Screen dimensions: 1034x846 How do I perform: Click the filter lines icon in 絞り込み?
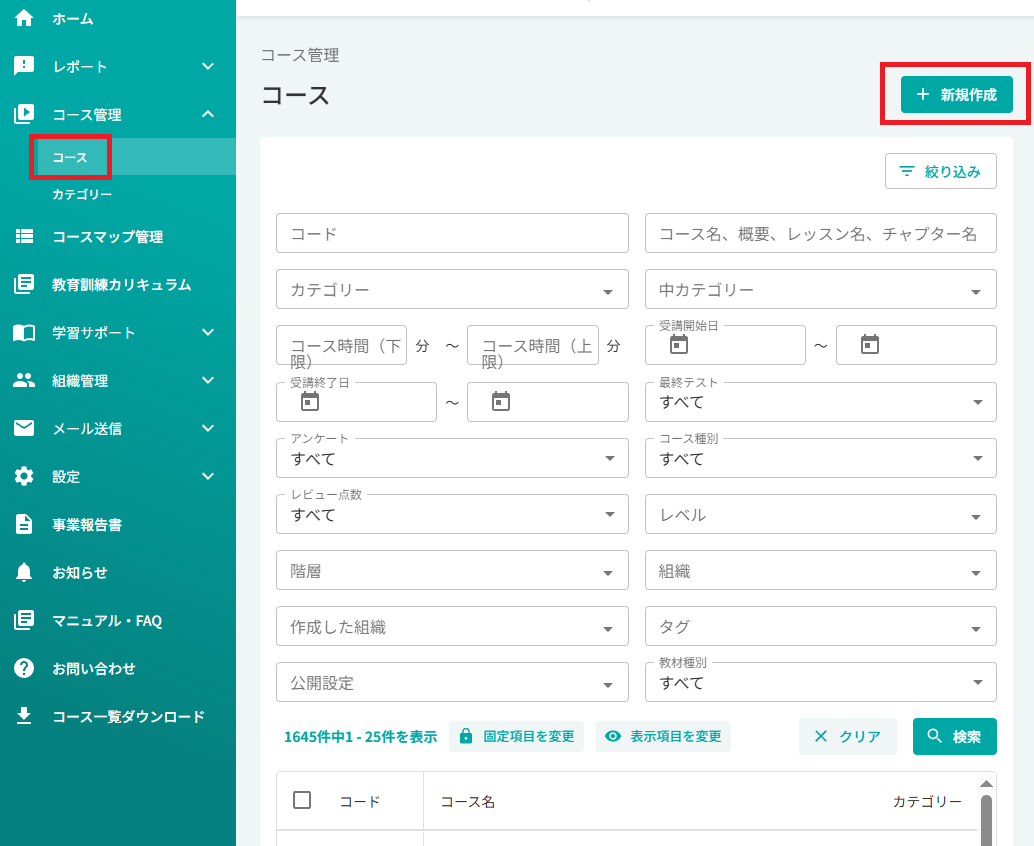[907, 171]
